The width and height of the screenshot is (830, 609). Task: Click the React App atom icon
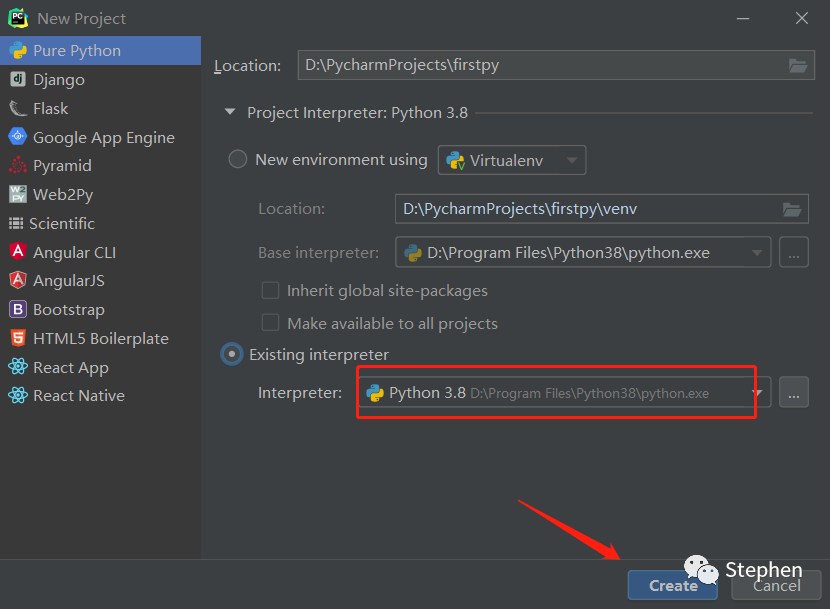tap(18, 366)
